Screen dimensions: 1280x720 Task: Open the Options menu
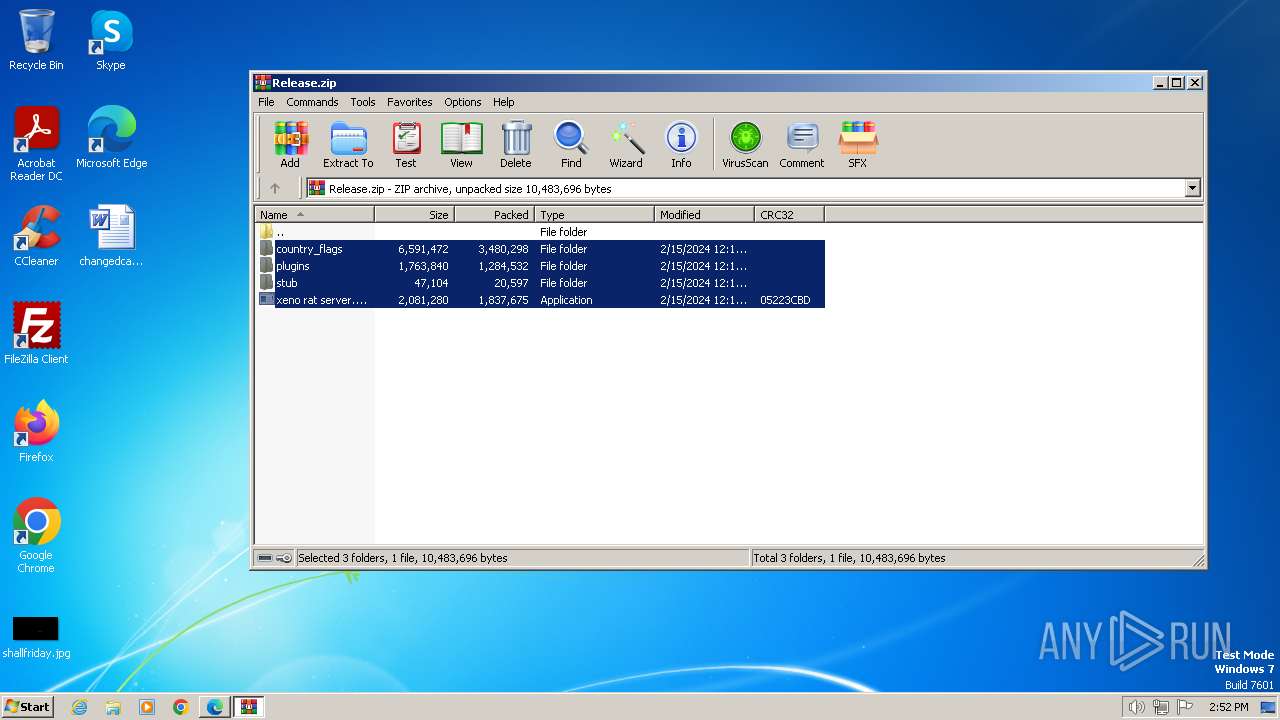[x=463, y=102]
